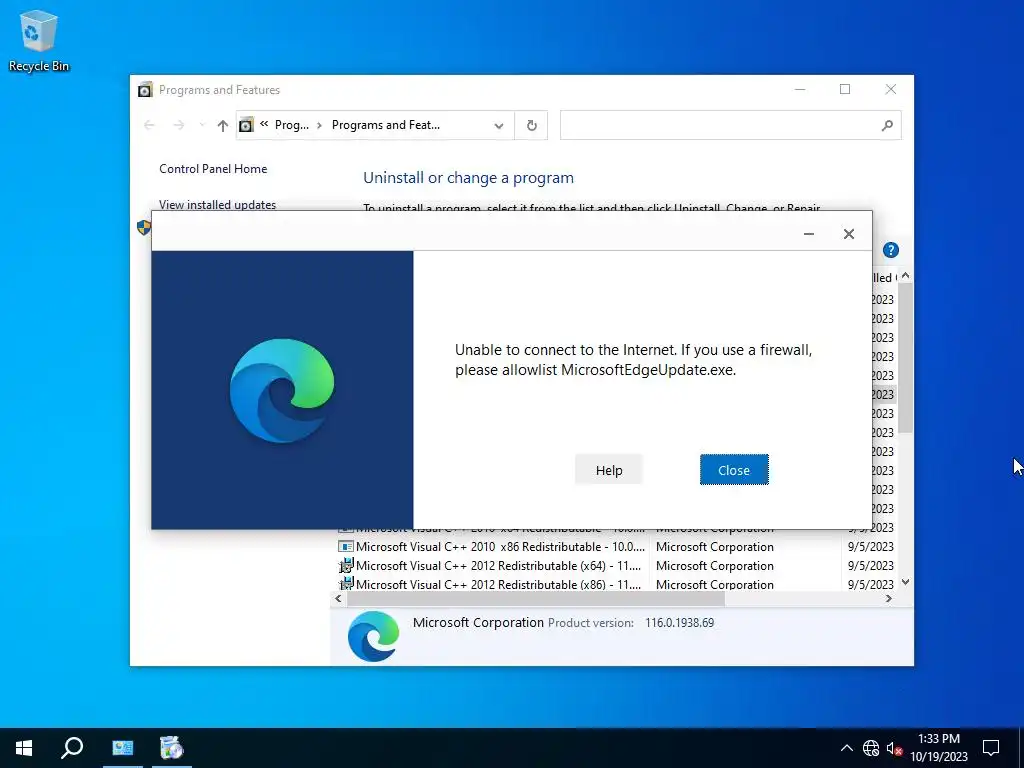
Task: Open recent locations dropdown arrow
Action: click(201, 125)
